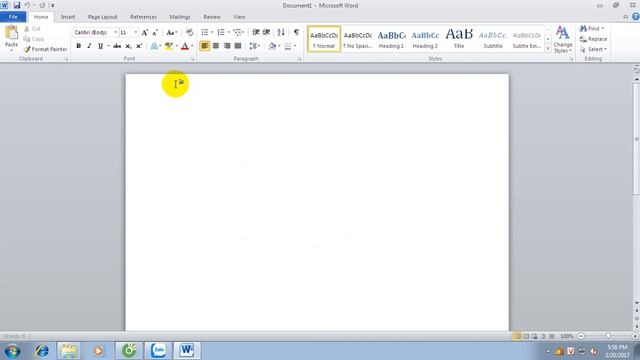Shrink the font size
Viewport: 640px width, 360px height.
pyautogui.click(x=155, y=32)
